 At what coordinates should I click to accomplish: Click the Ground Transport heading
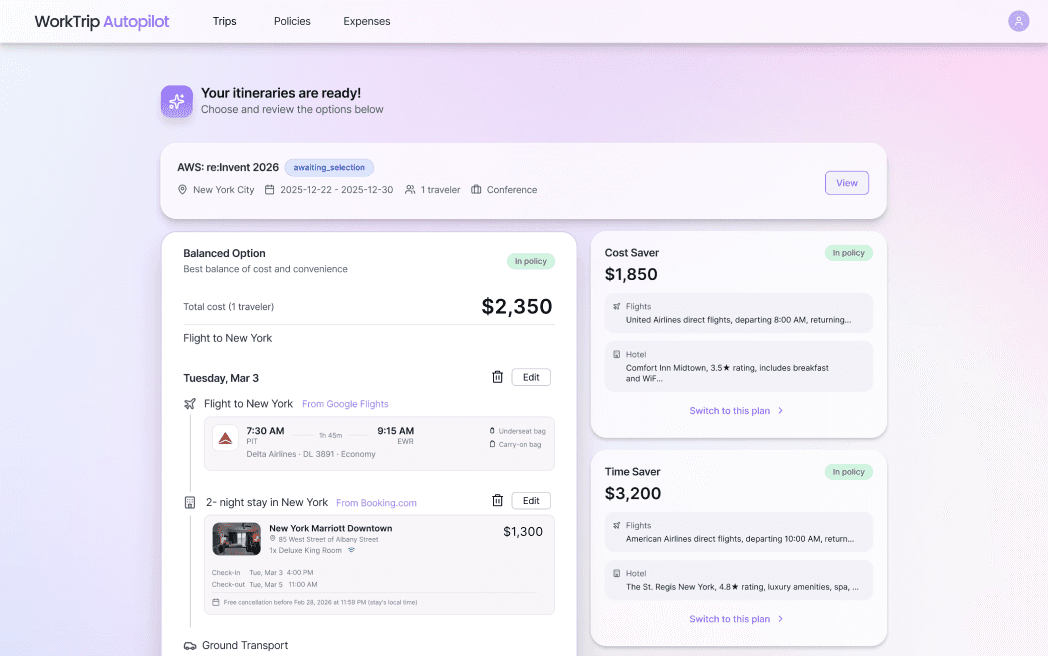coord(245,645)
